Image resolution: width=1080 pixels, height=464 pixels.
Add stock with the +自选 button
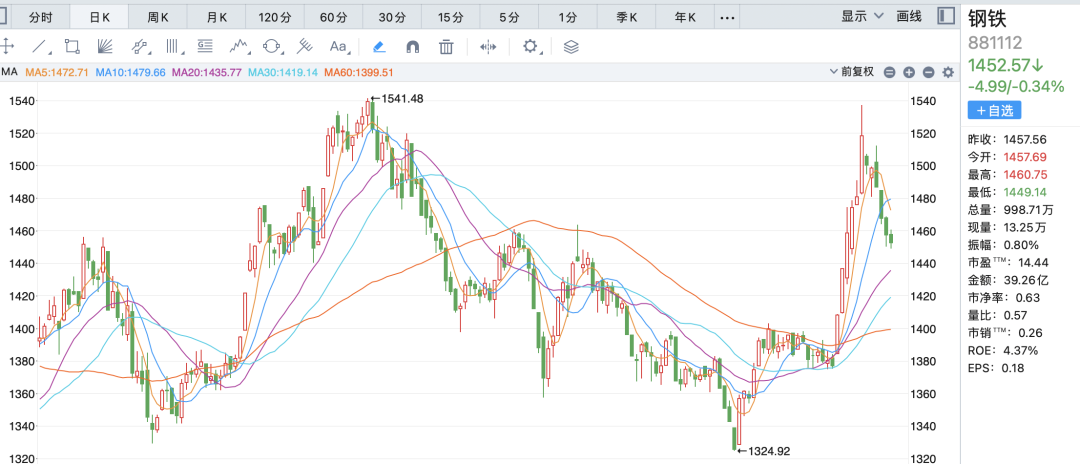(993, 111)
